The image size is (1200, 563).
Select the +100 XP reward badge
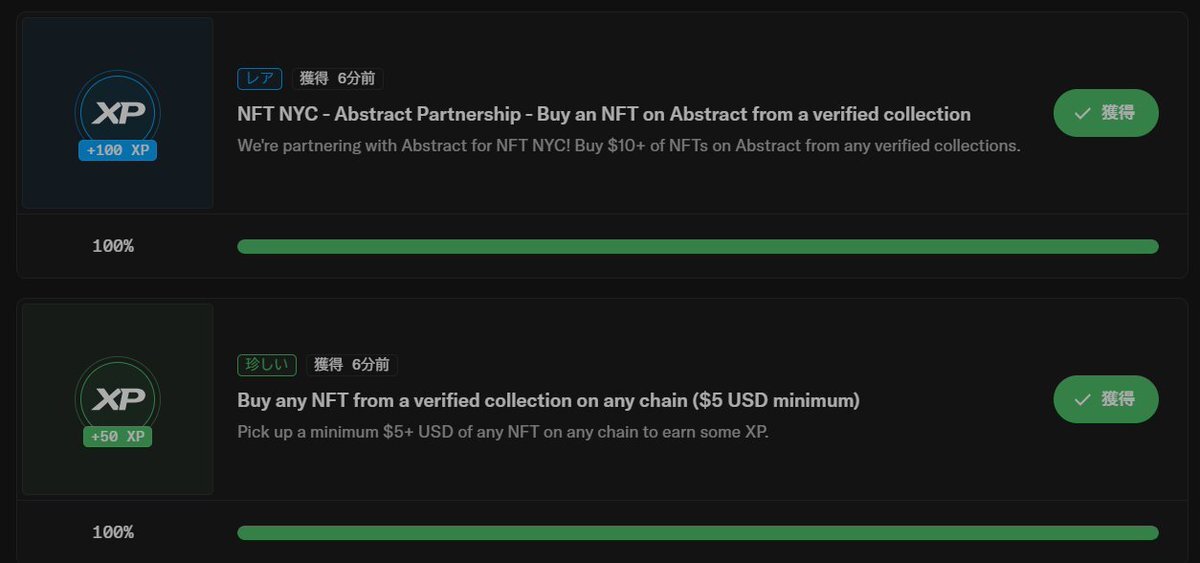[117, 150]
